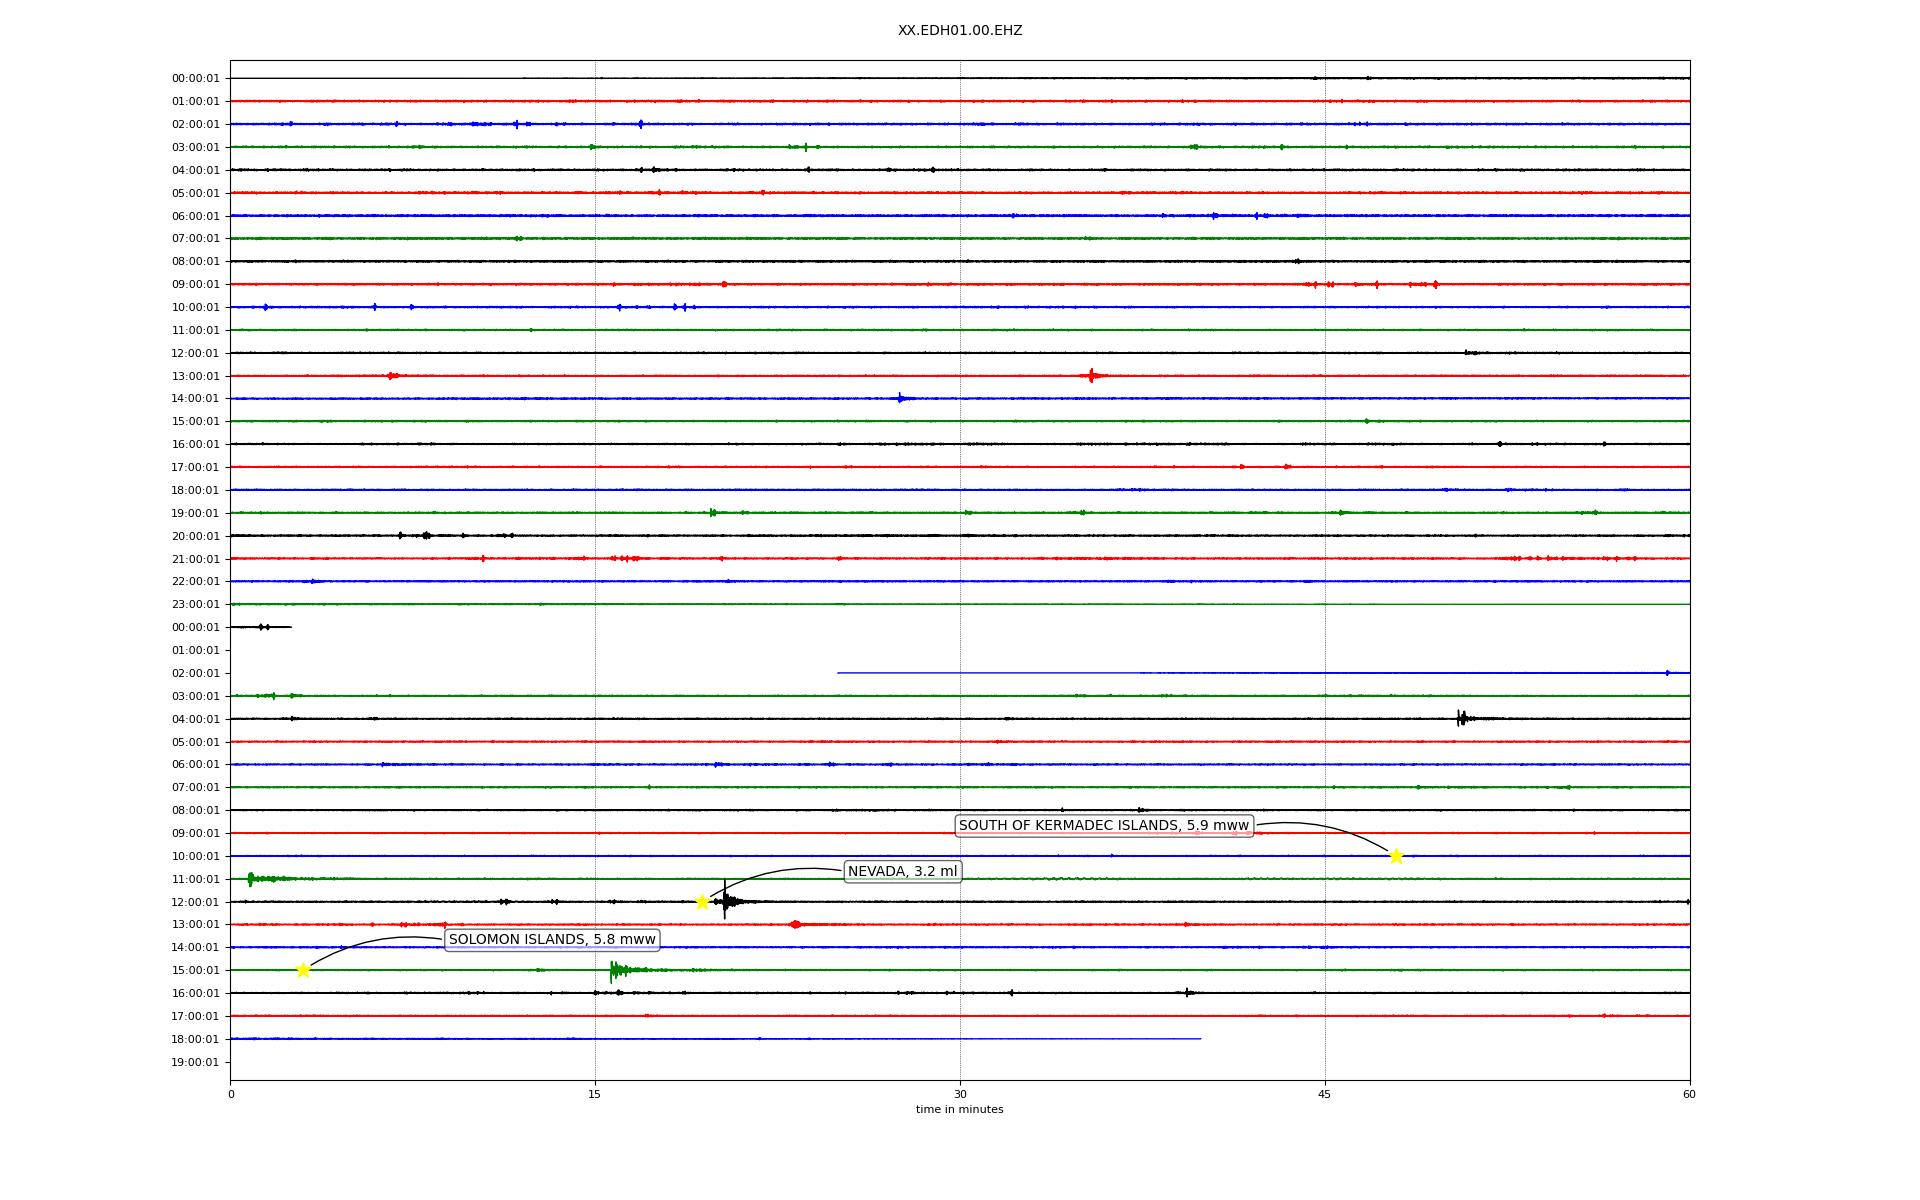
Task: Select the SOLOMON ISLANDS, 5.8 mww label
Action: [552, 940]
